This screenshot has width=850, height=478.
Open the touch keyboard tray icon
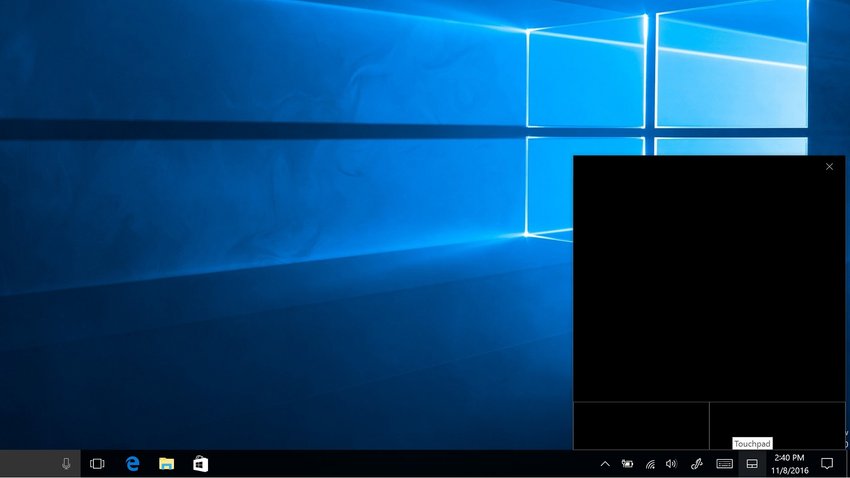pyautogui.click(x=724, y=464)
